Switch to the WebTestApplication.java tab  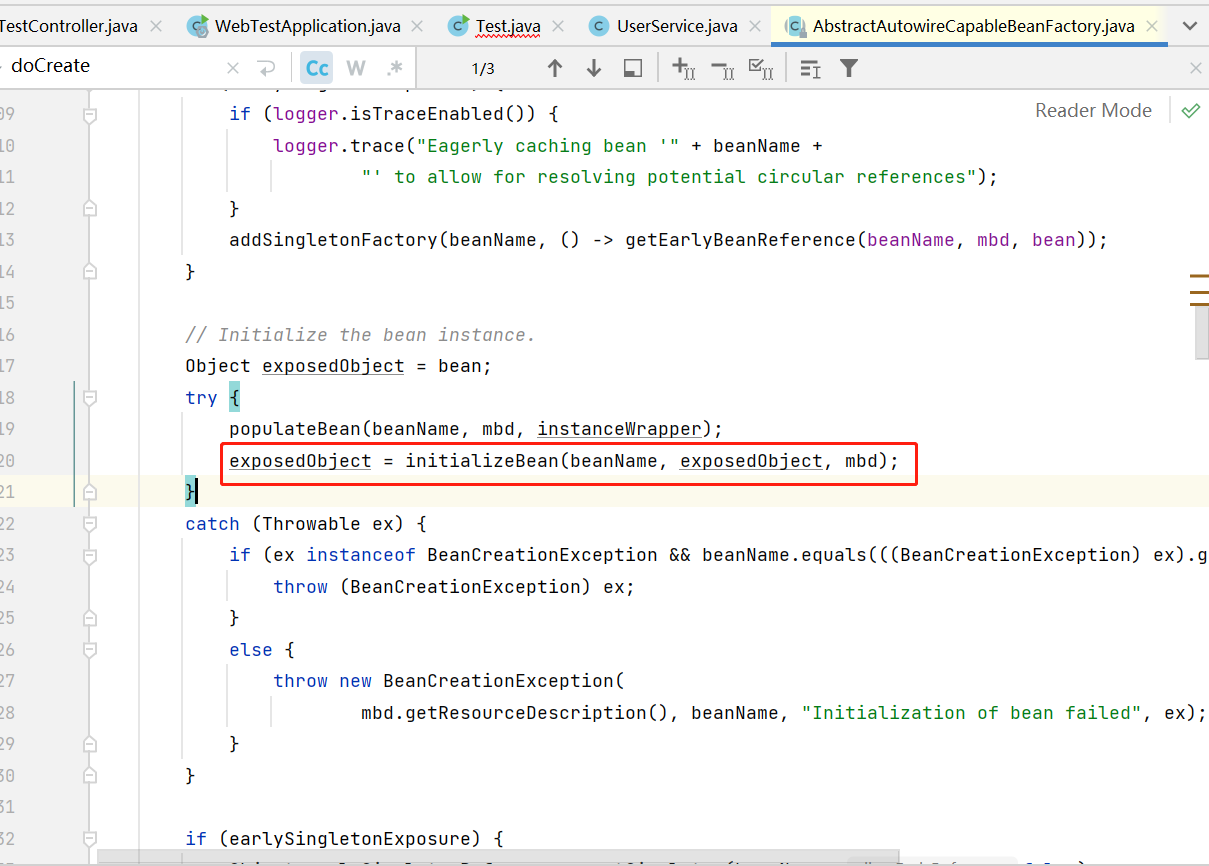(x=306, y=26)
